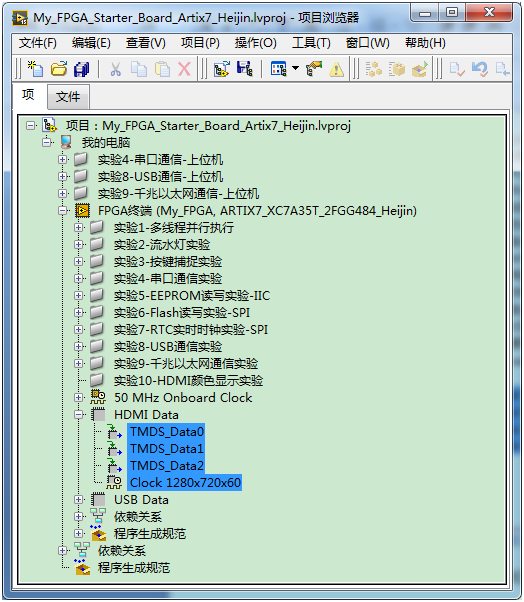This screenshot has height=602, width=524.
Task: Click the Open file toolbar icon
Action: coord(59,69)
